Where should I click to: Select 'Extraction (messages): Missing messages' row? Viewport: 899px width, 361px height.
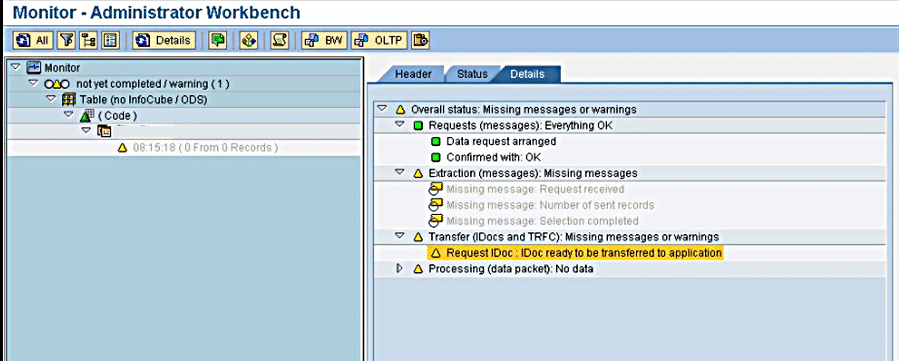tap(533, 173)
